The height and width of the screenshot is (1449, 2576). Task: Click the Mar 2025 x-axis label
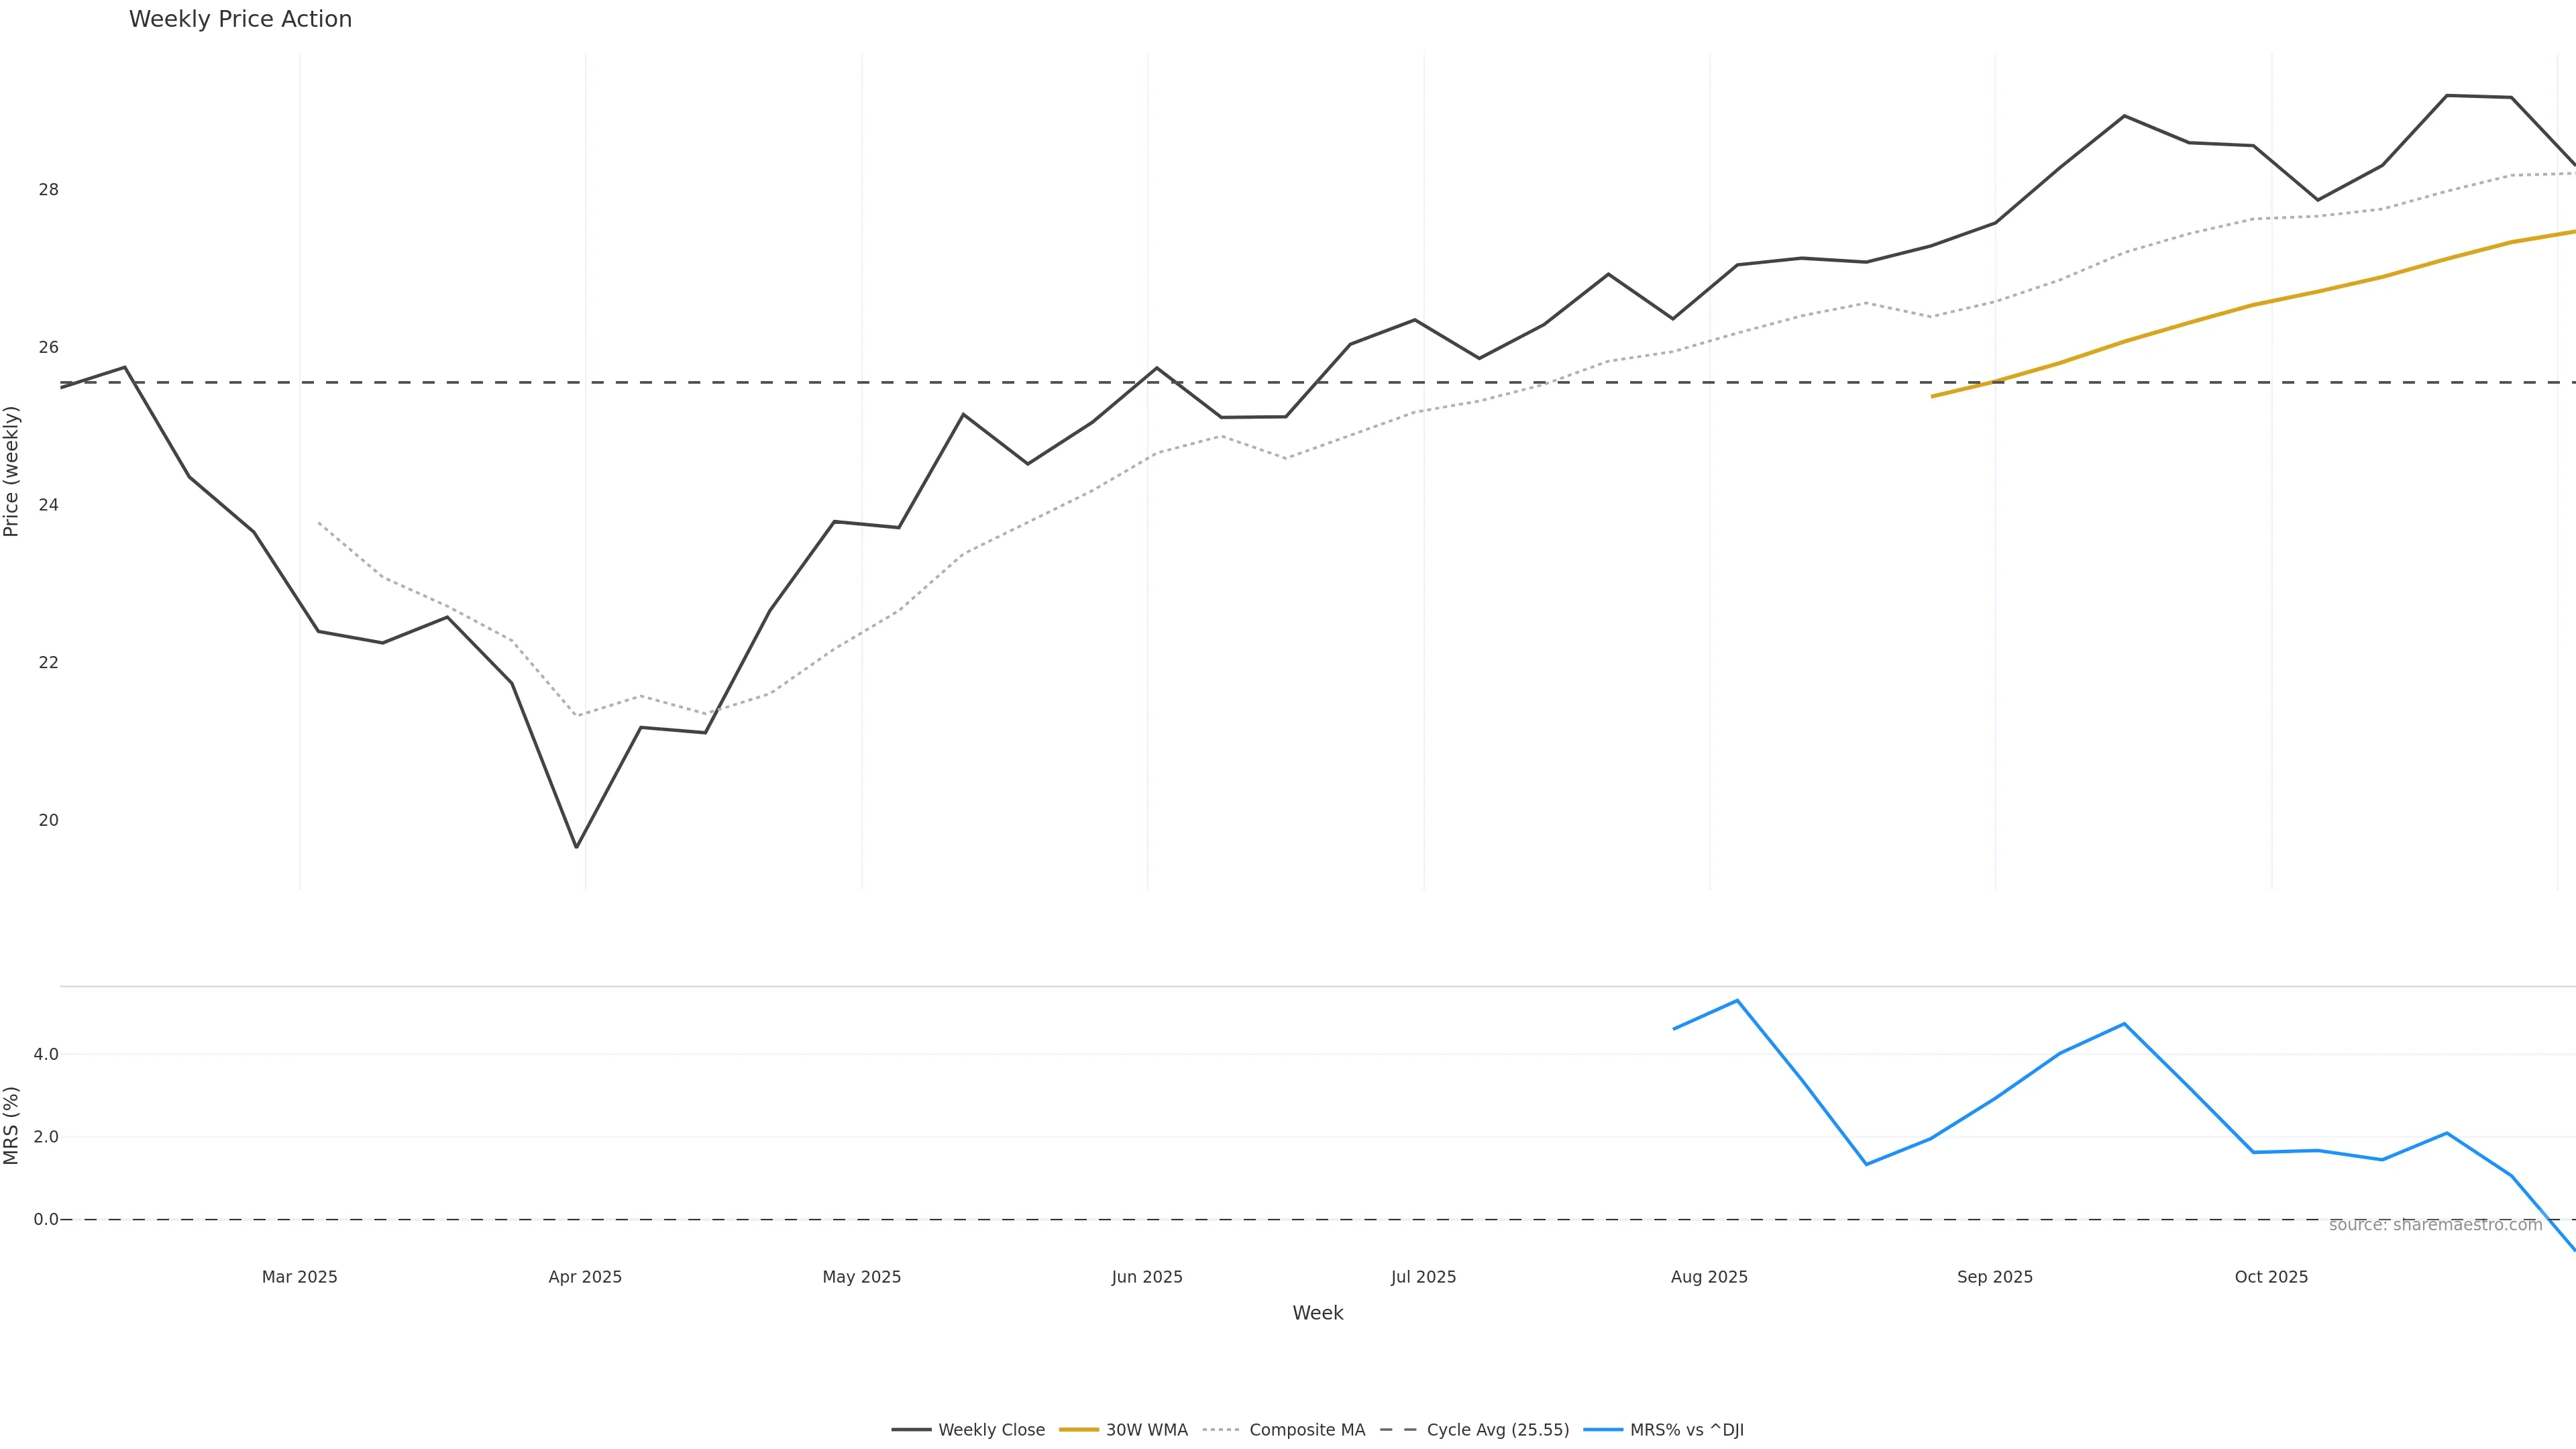click(x=299, y=1277)
